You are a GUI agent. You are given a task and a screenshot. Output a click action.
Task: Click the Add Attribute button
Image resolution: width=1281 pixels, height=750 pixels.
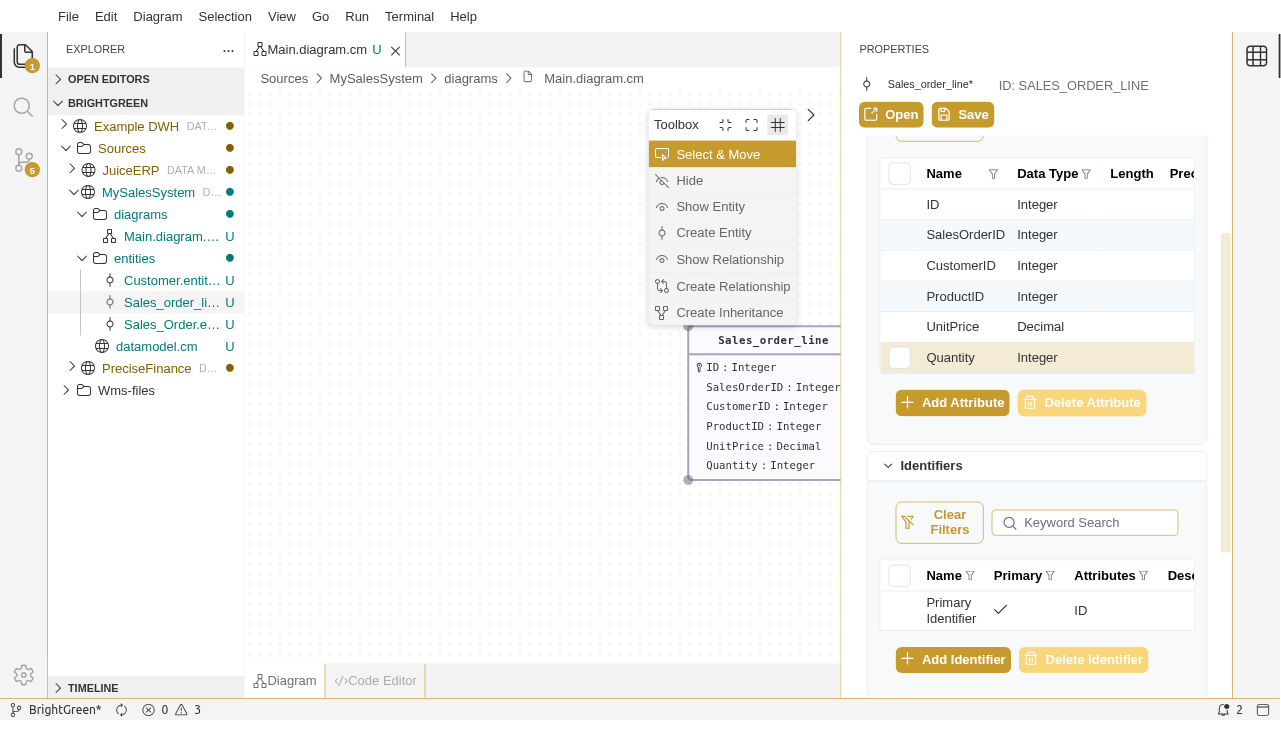point(952,403)
